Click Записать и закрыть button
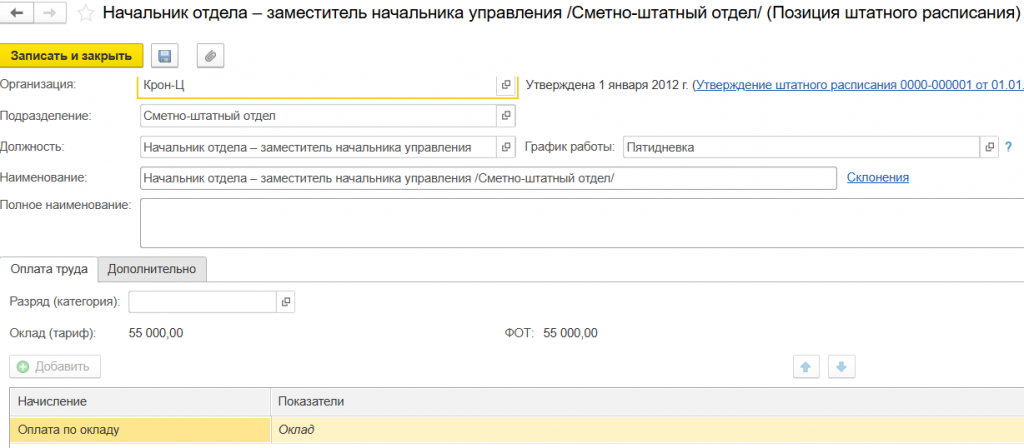This screenshot has width=1024, height=448. [72, 56]
